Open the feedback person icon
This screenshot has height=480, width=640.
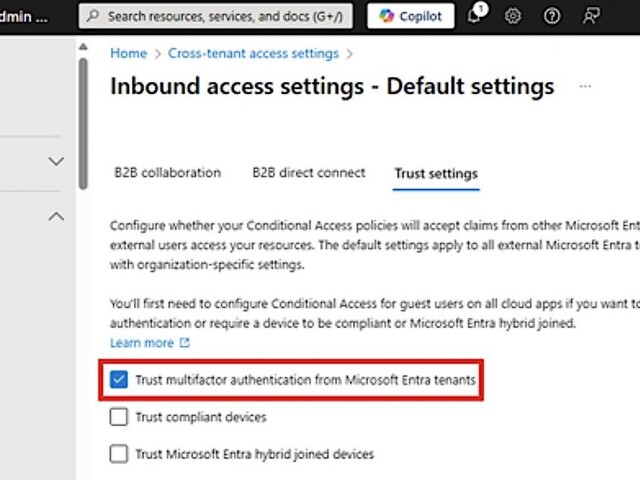pyautogui.click(x=591, y=16)
